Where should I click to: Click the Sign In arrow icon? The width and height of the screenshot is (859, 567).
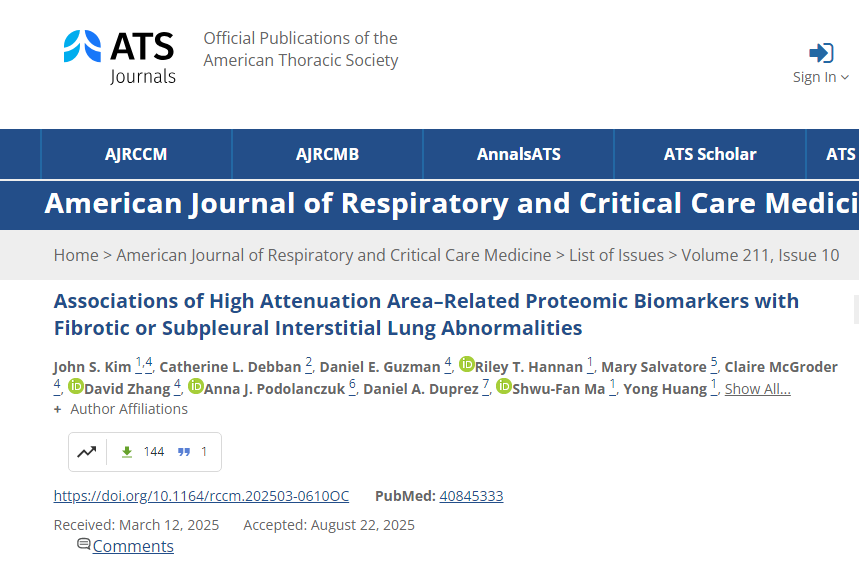click(821, 53)
